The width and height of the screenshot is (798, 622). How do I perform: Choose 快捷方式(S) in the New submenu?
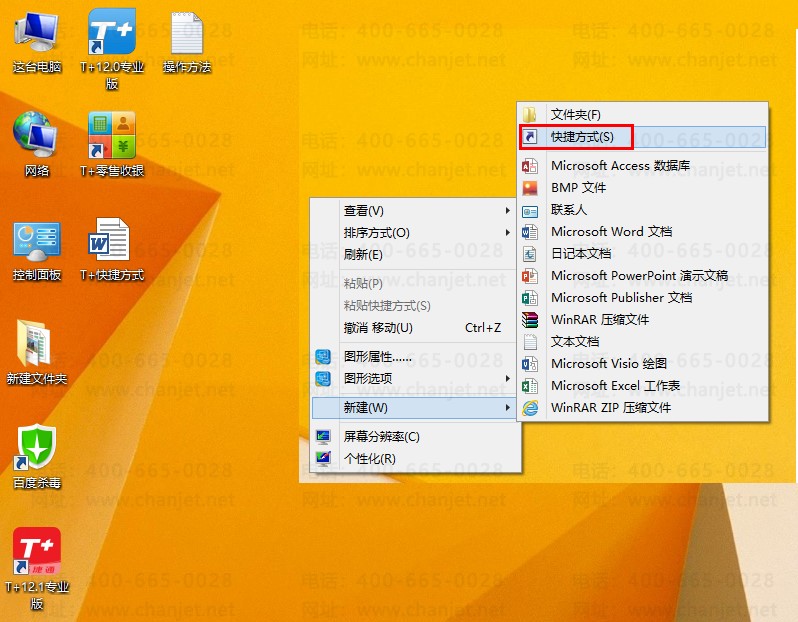(642, 137)
